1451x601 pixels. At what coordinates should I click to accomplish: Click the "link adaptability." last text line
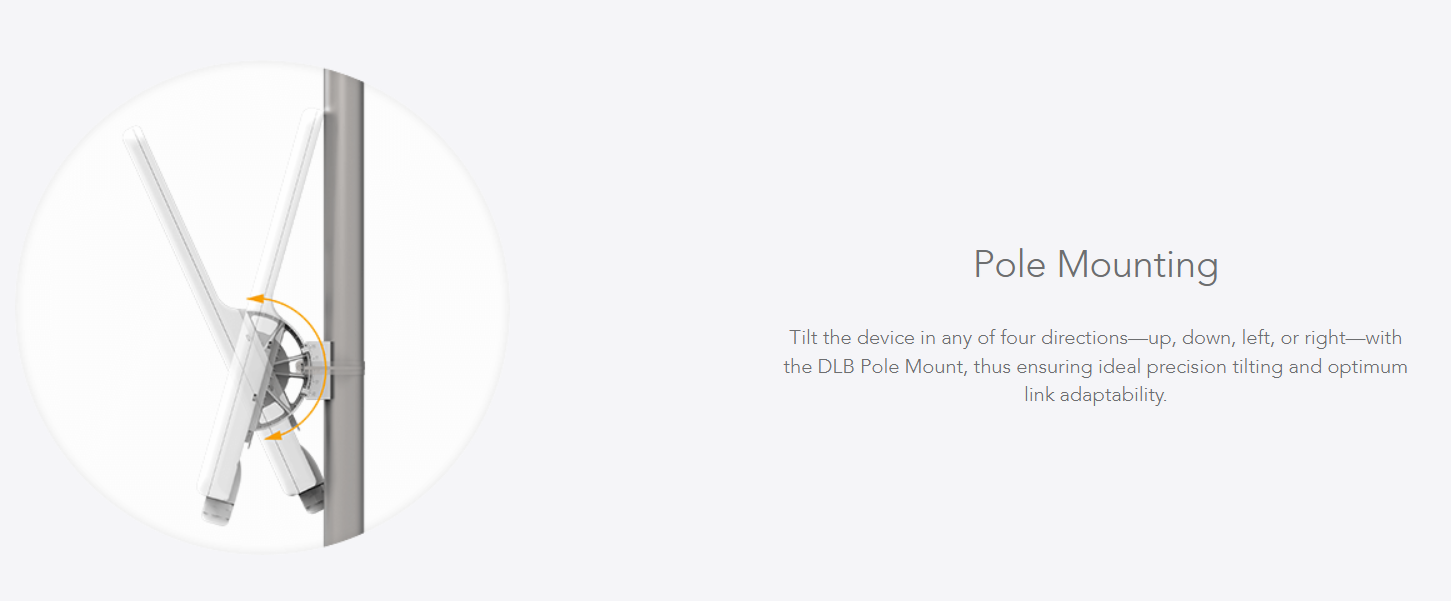coord(1096,395)
